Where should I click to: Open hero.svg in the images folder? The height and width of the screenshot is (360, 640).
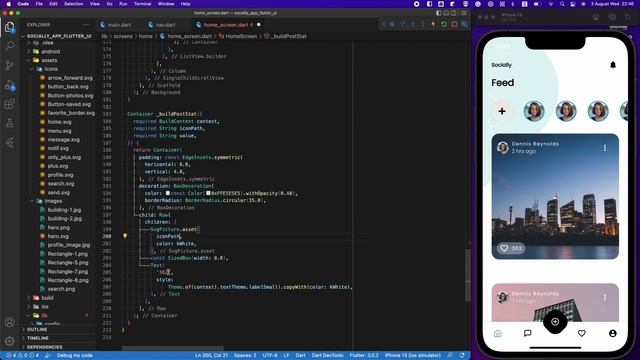pyautogui.click(x=58, y=236)
